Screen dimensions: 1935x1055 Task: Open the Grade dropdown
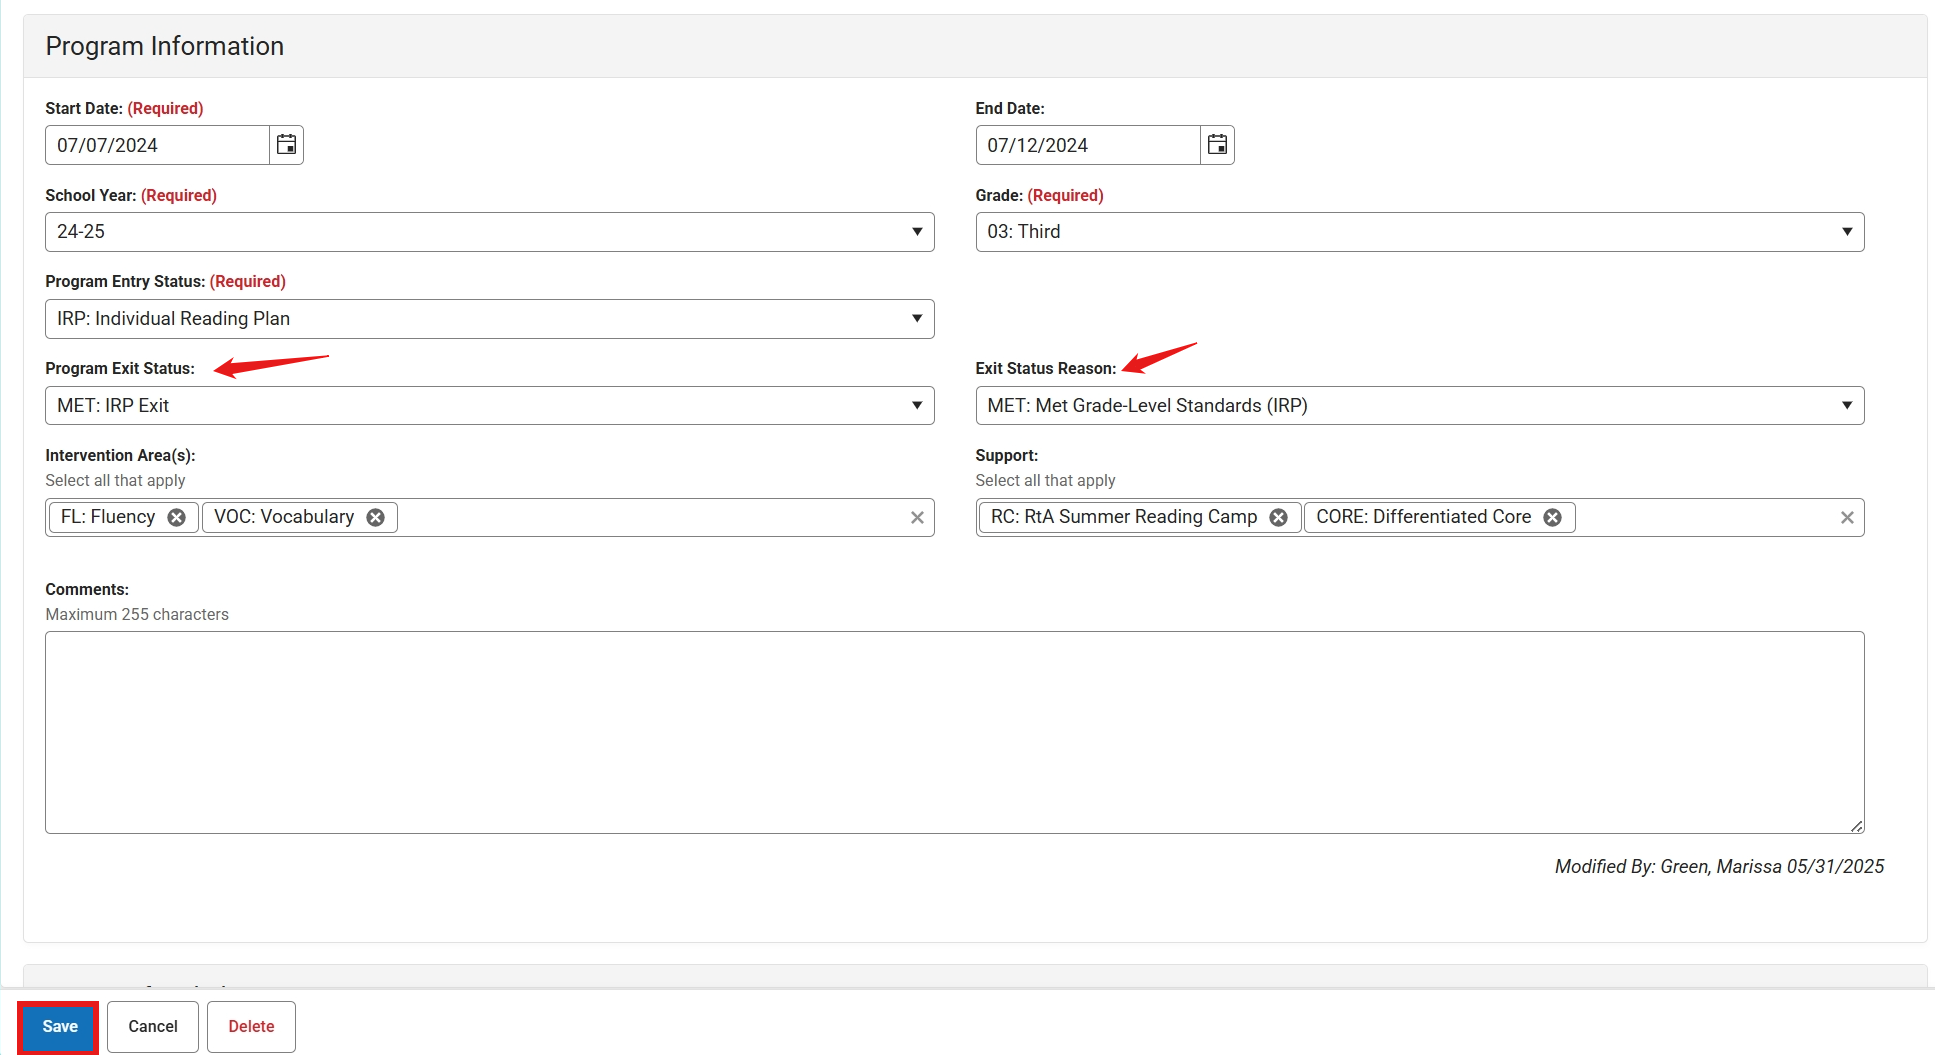[1419, 232]
